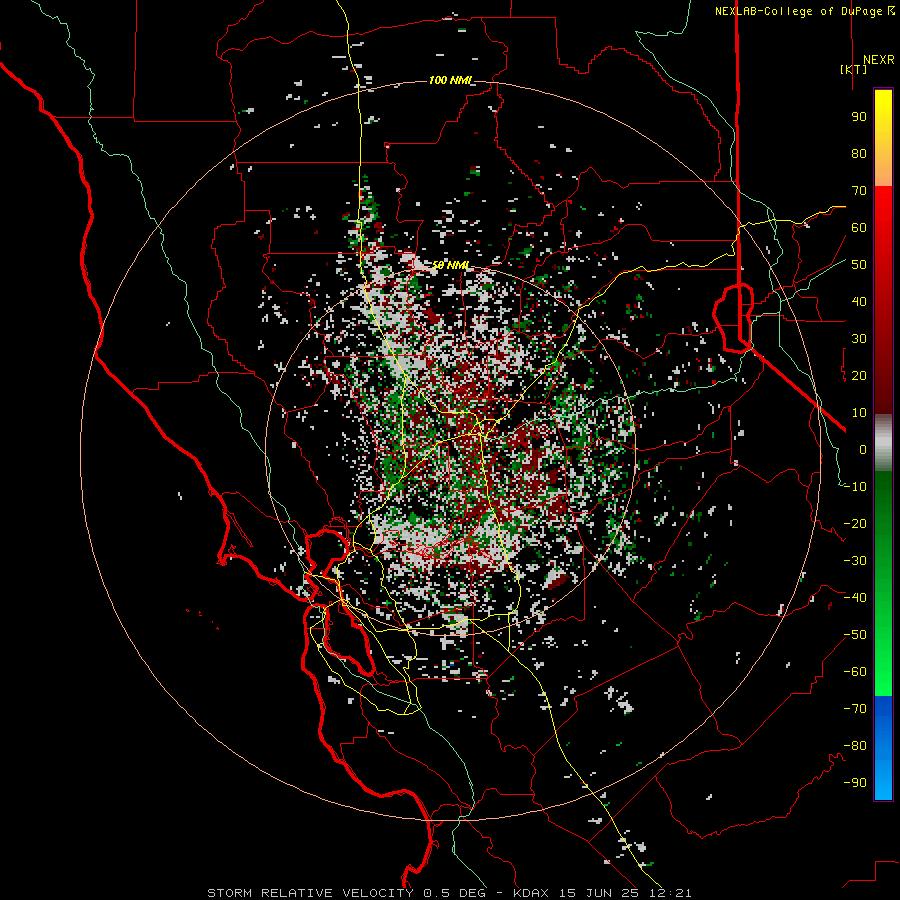The width and height of the screenshot is (900, 900).
Task: Select the 90 value on velocity scale
Action: pyautogui.click(x=859, y=117)
